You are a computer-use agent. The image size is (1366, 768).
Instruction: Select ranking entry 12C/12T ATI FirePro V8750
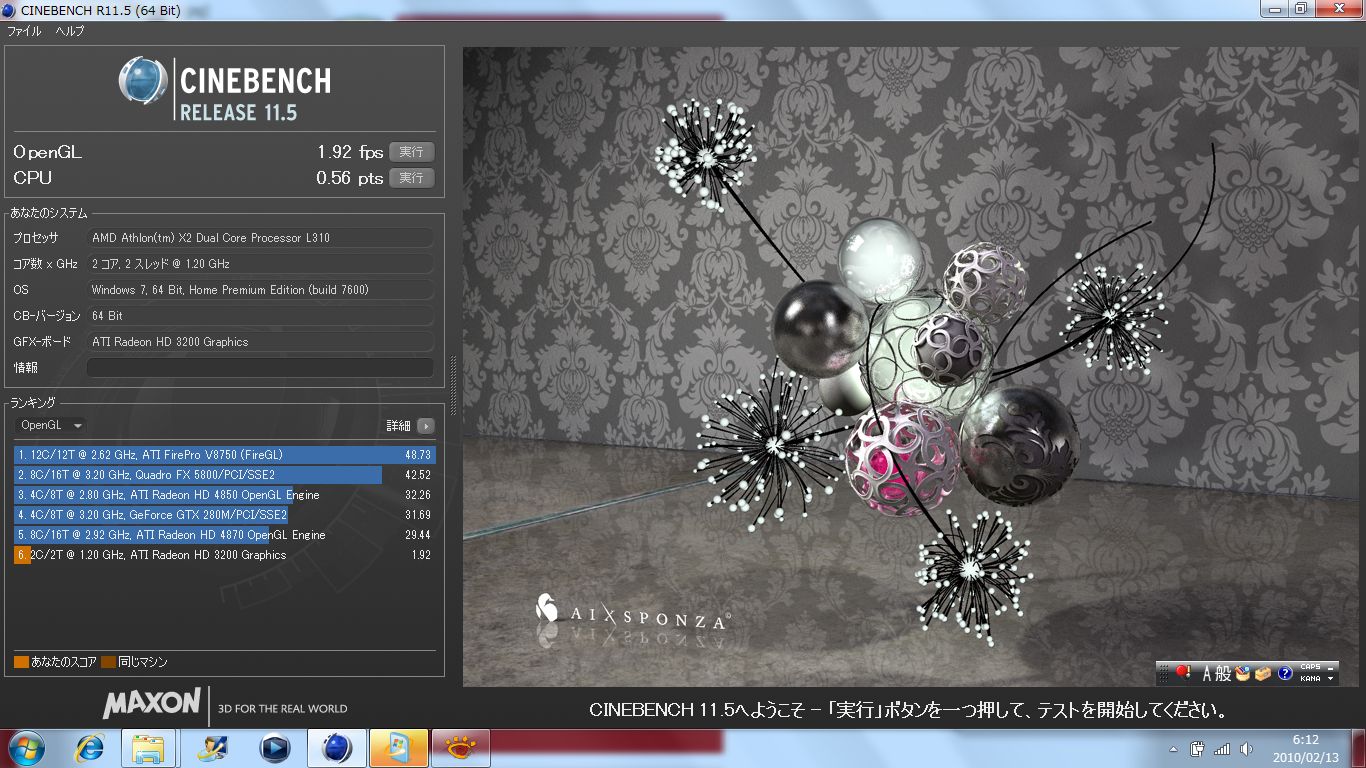click(225, 455)
